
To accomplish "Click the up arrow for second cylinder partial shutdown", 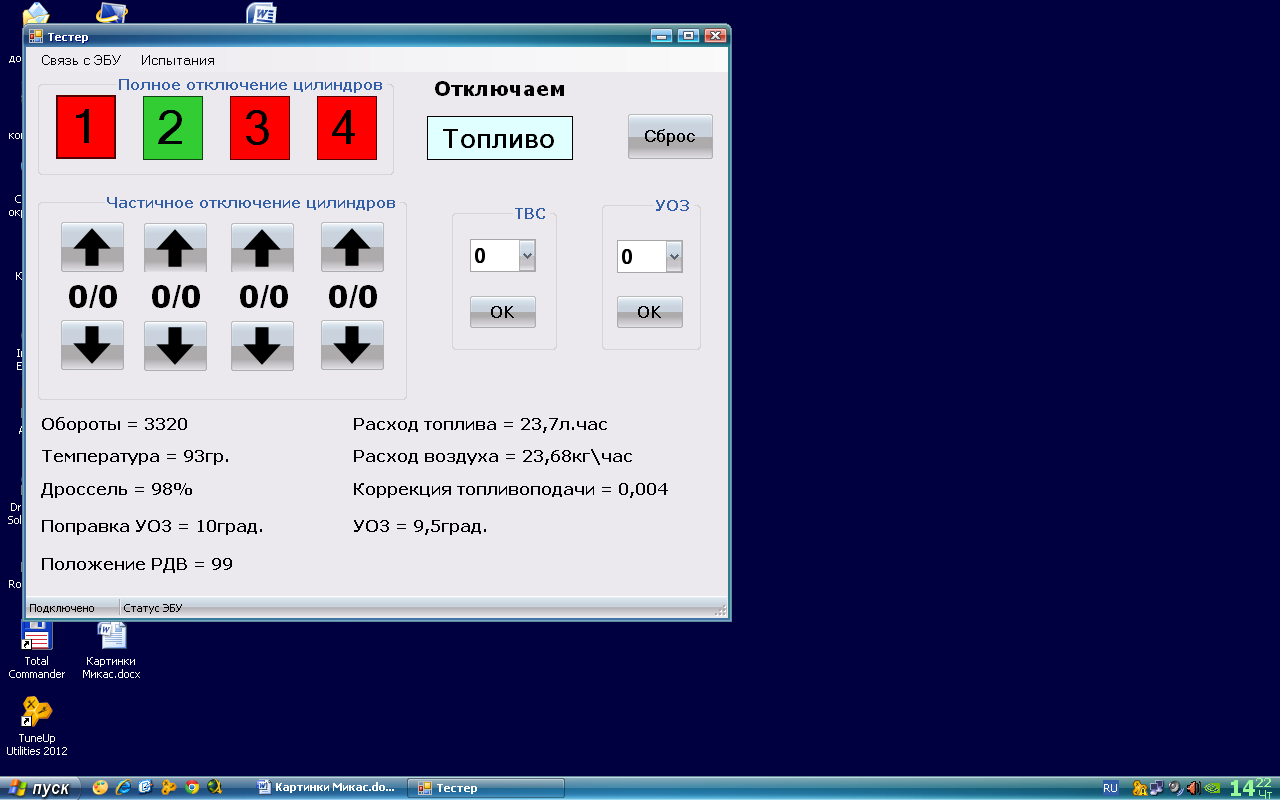I will click(x=176, y=246).
